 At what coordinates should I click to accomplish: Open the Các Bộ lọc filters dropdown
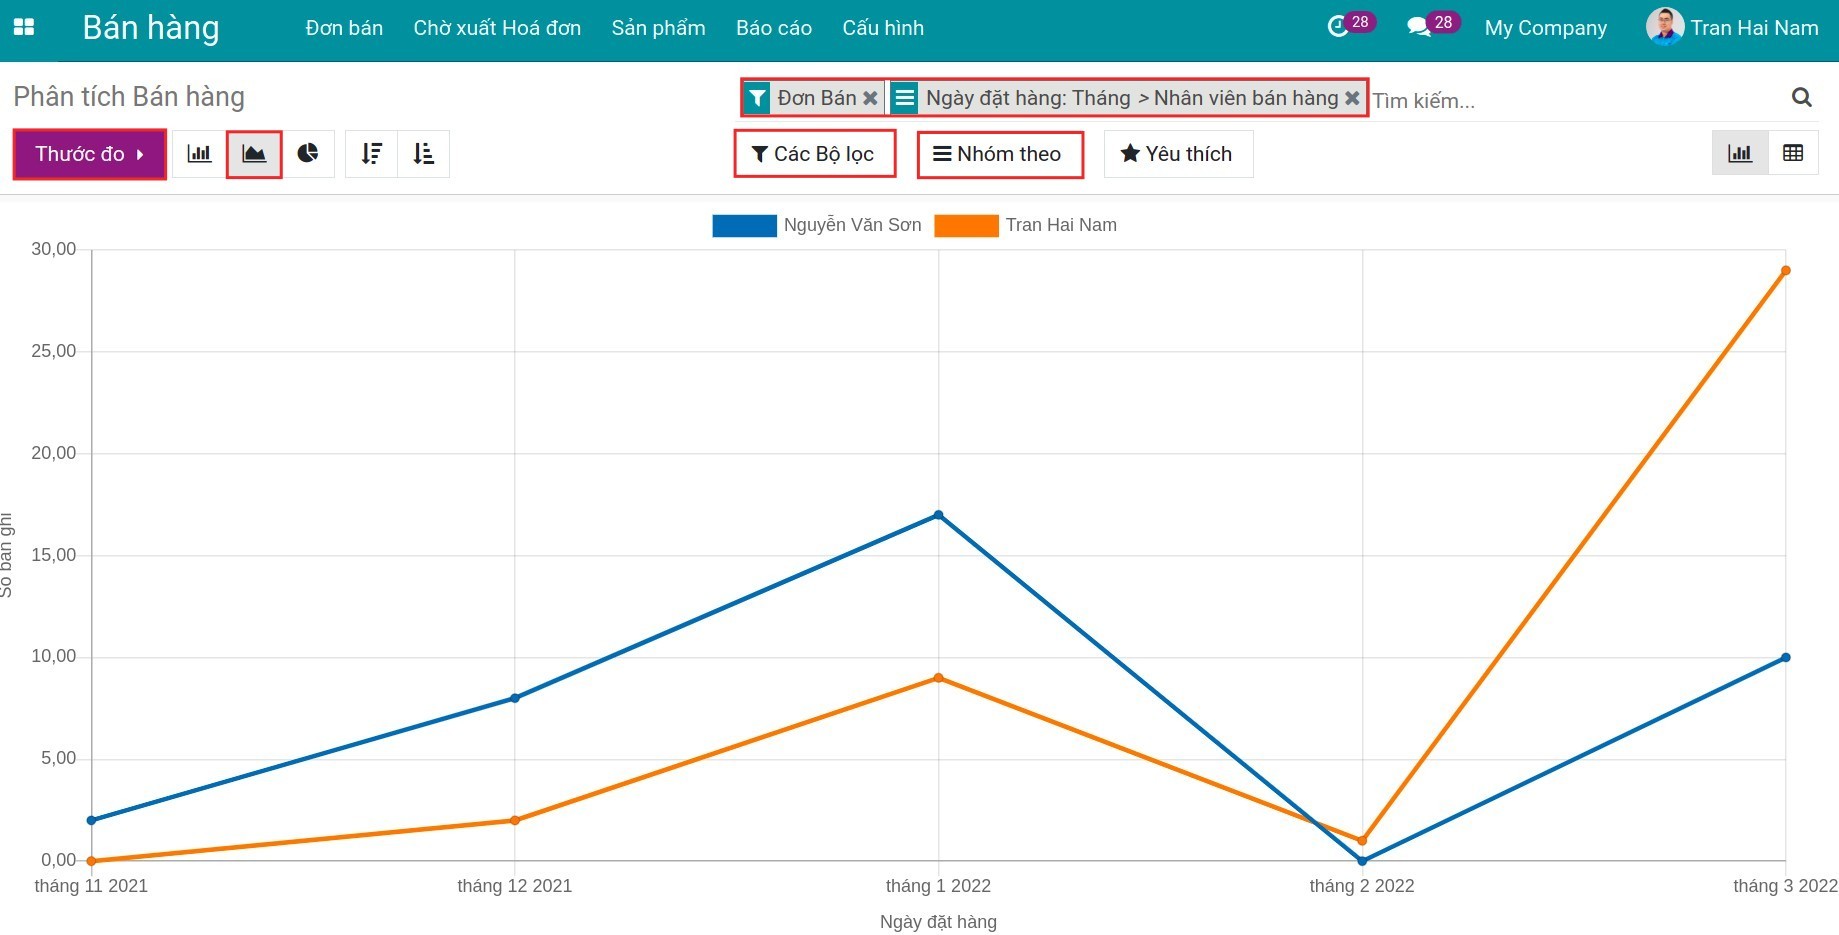[814, 154]
